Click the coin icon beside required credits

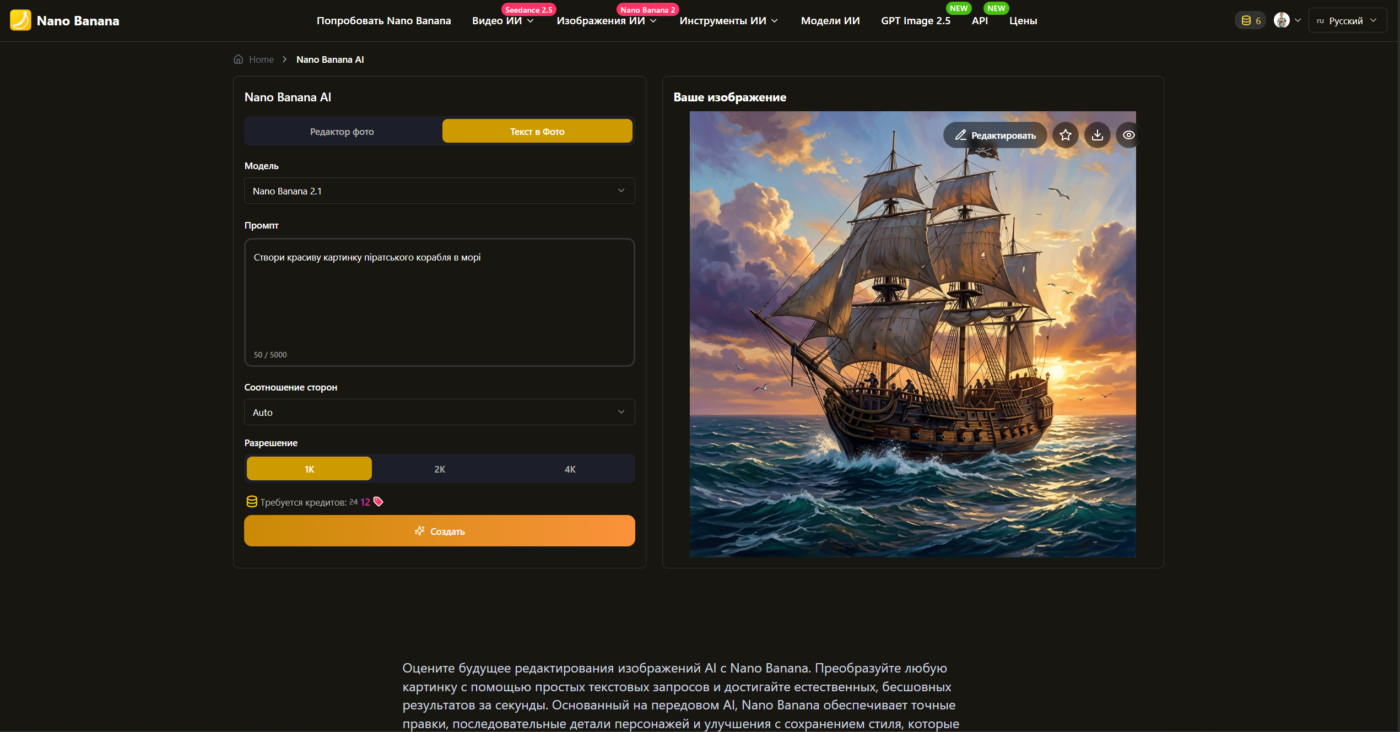(x=252, y=502)
